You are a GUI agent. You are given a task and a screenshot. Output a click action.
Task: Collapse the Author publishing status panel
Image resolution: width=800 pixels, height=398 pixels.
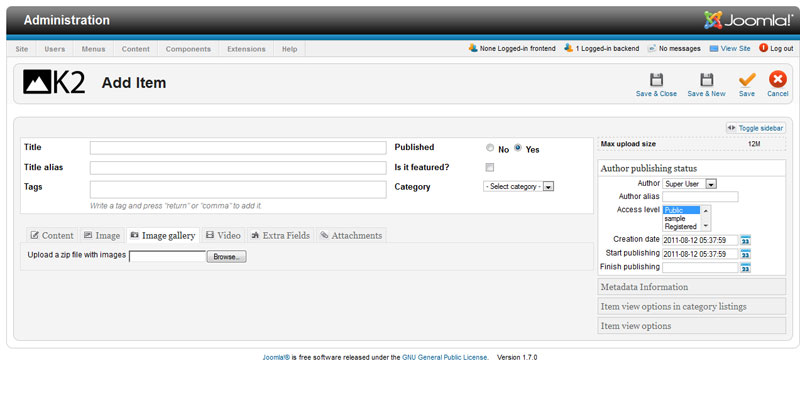pyautogui.click(x=691, y=168)
